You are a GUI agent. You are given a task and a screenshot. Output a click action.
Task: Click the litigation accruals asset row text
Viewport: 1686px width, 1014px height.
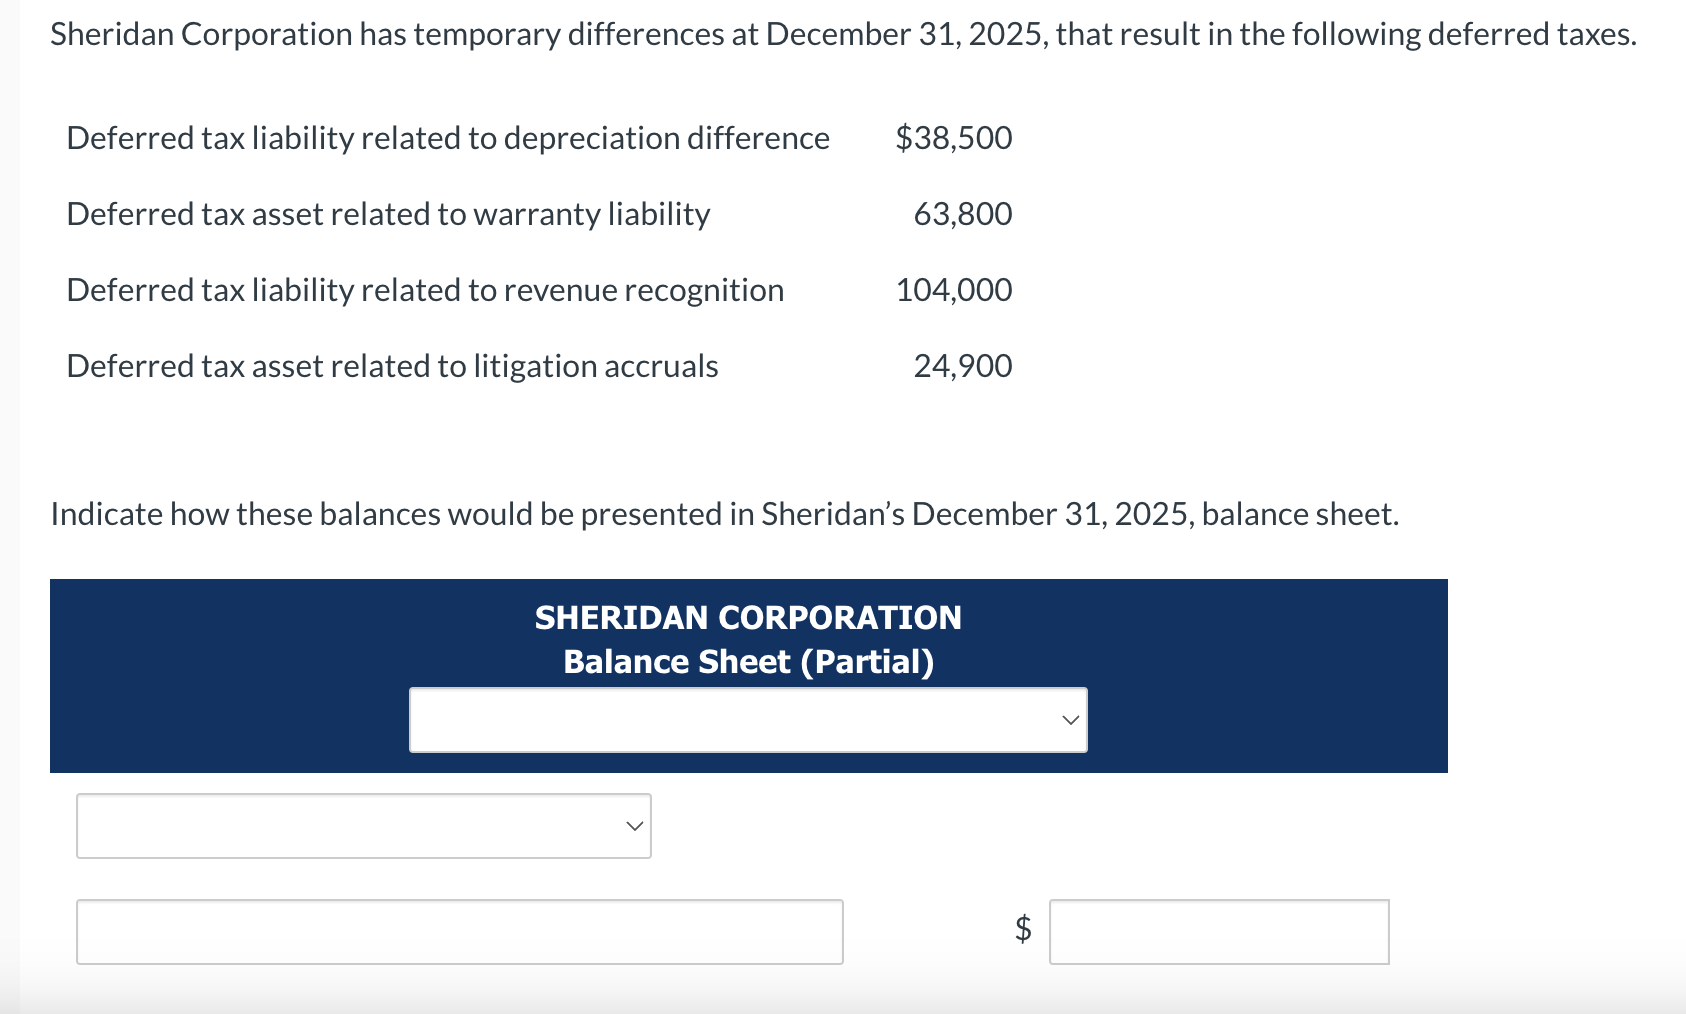(392, 366)
